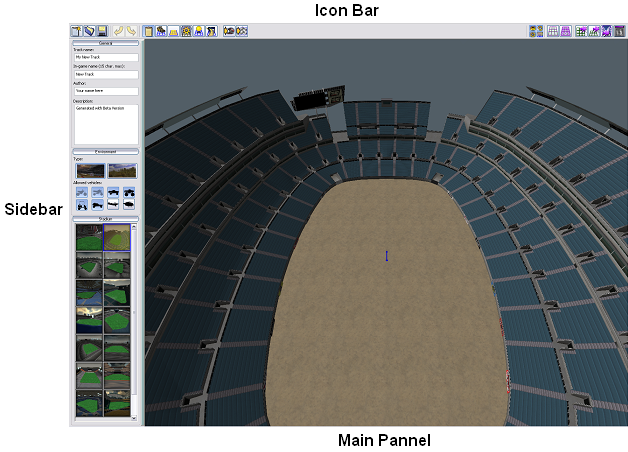Select the highlighted dirt stadium thumbnail
This screenshot has width=628, height=452.
pyautogui.click(x=117, y=237)
